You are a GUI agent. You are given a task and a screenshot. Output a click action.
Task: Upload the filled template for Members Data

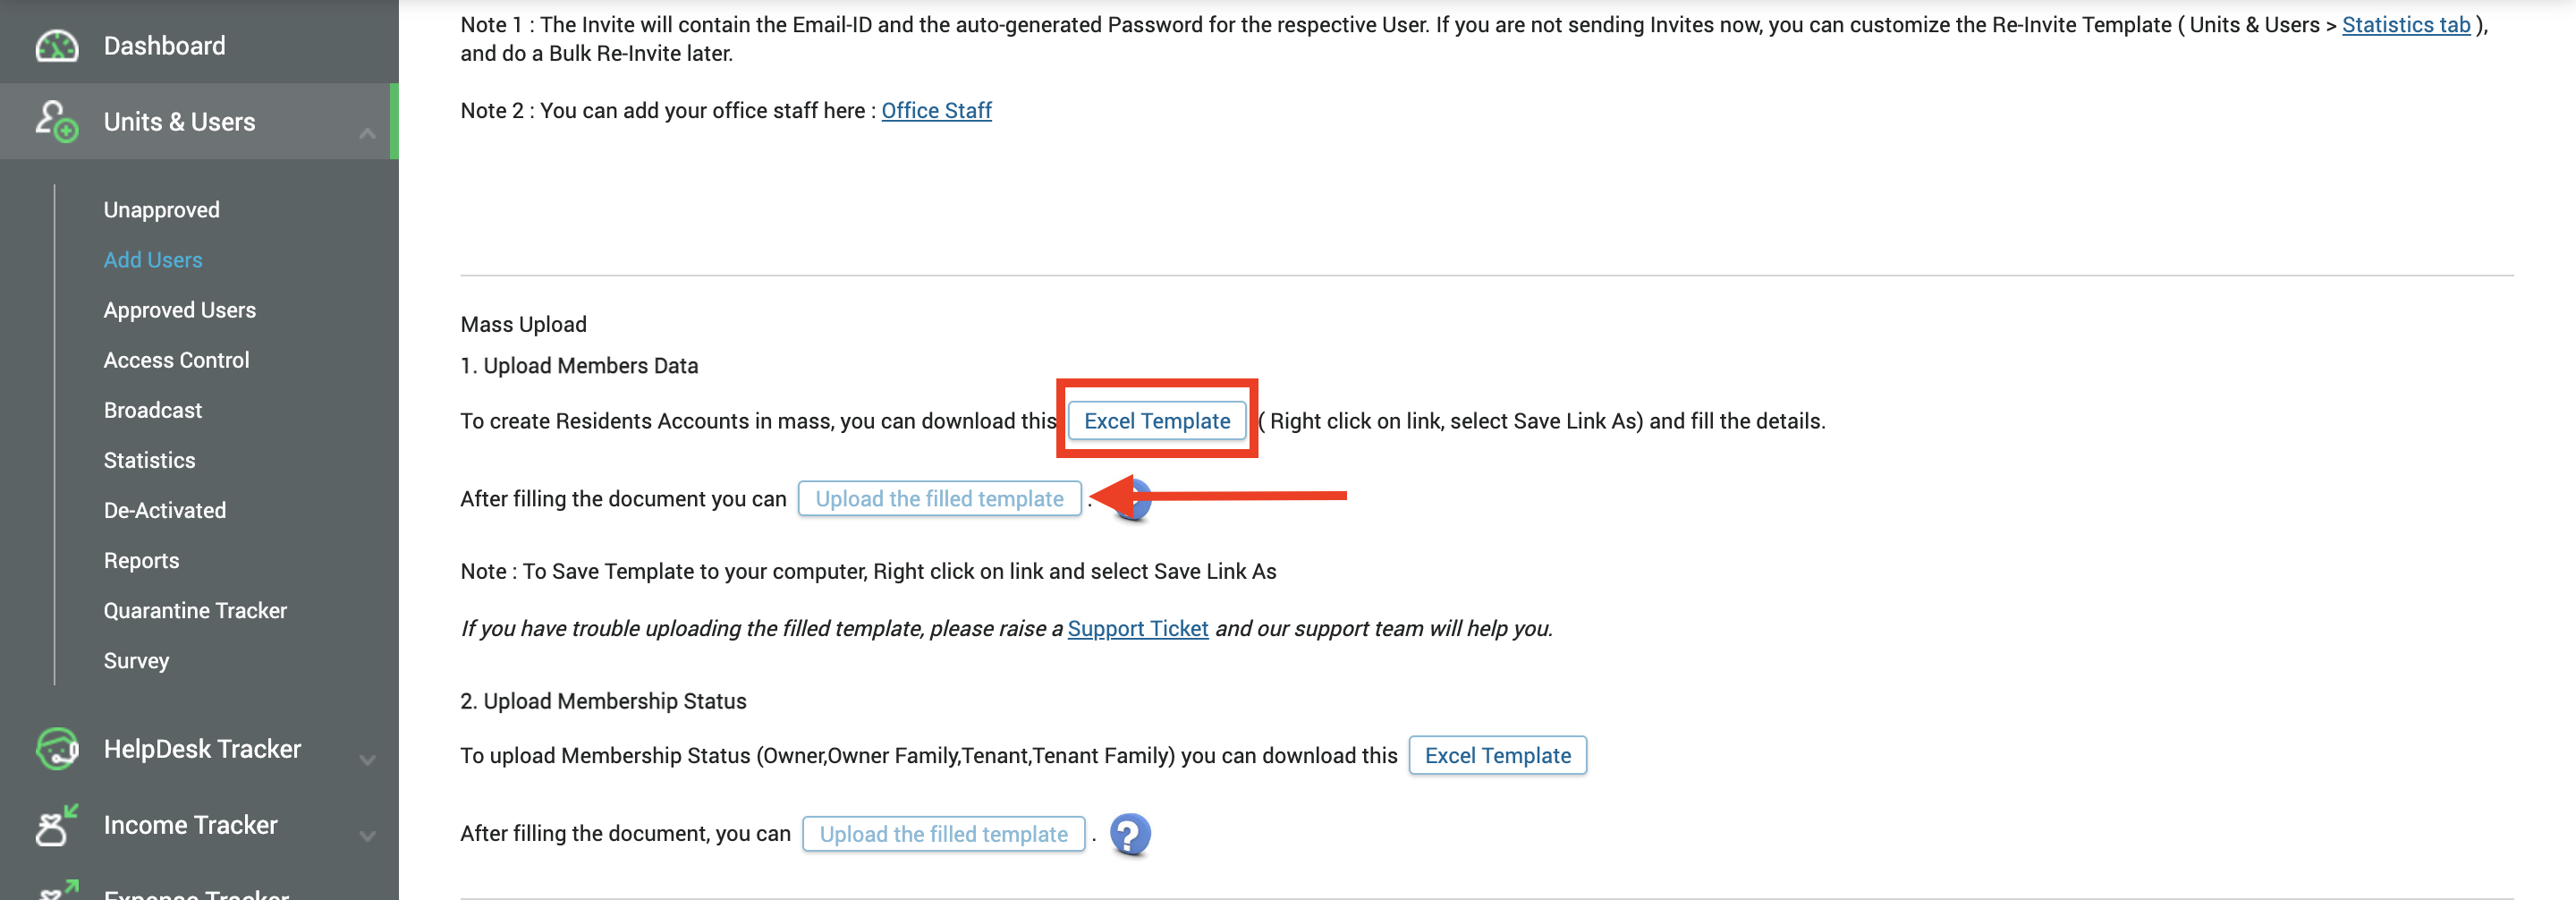pyautogui.click(x=940, y=499)
